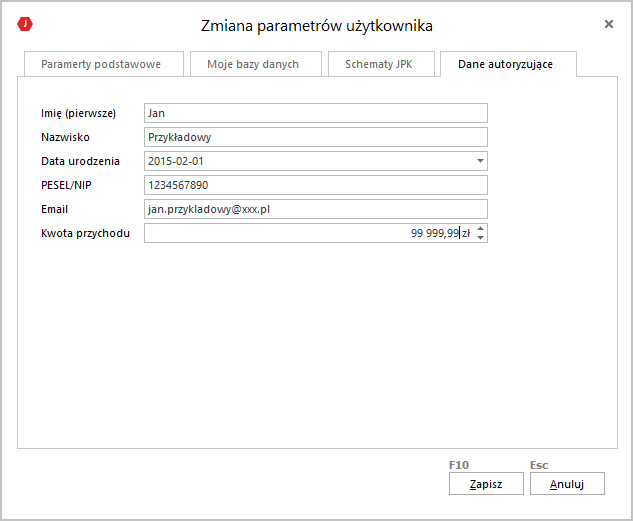Select the Dane autoryzujące tab
The width and height of the screenshot is (633, 521).
pyautogui.click(x=508, y=64)
